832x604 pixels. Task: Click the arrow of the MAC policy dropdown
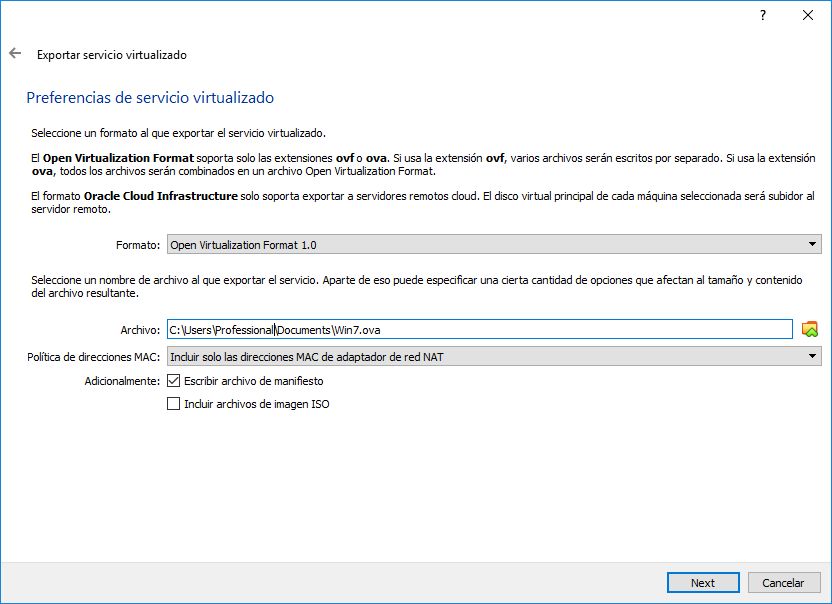tap(813, 355)
